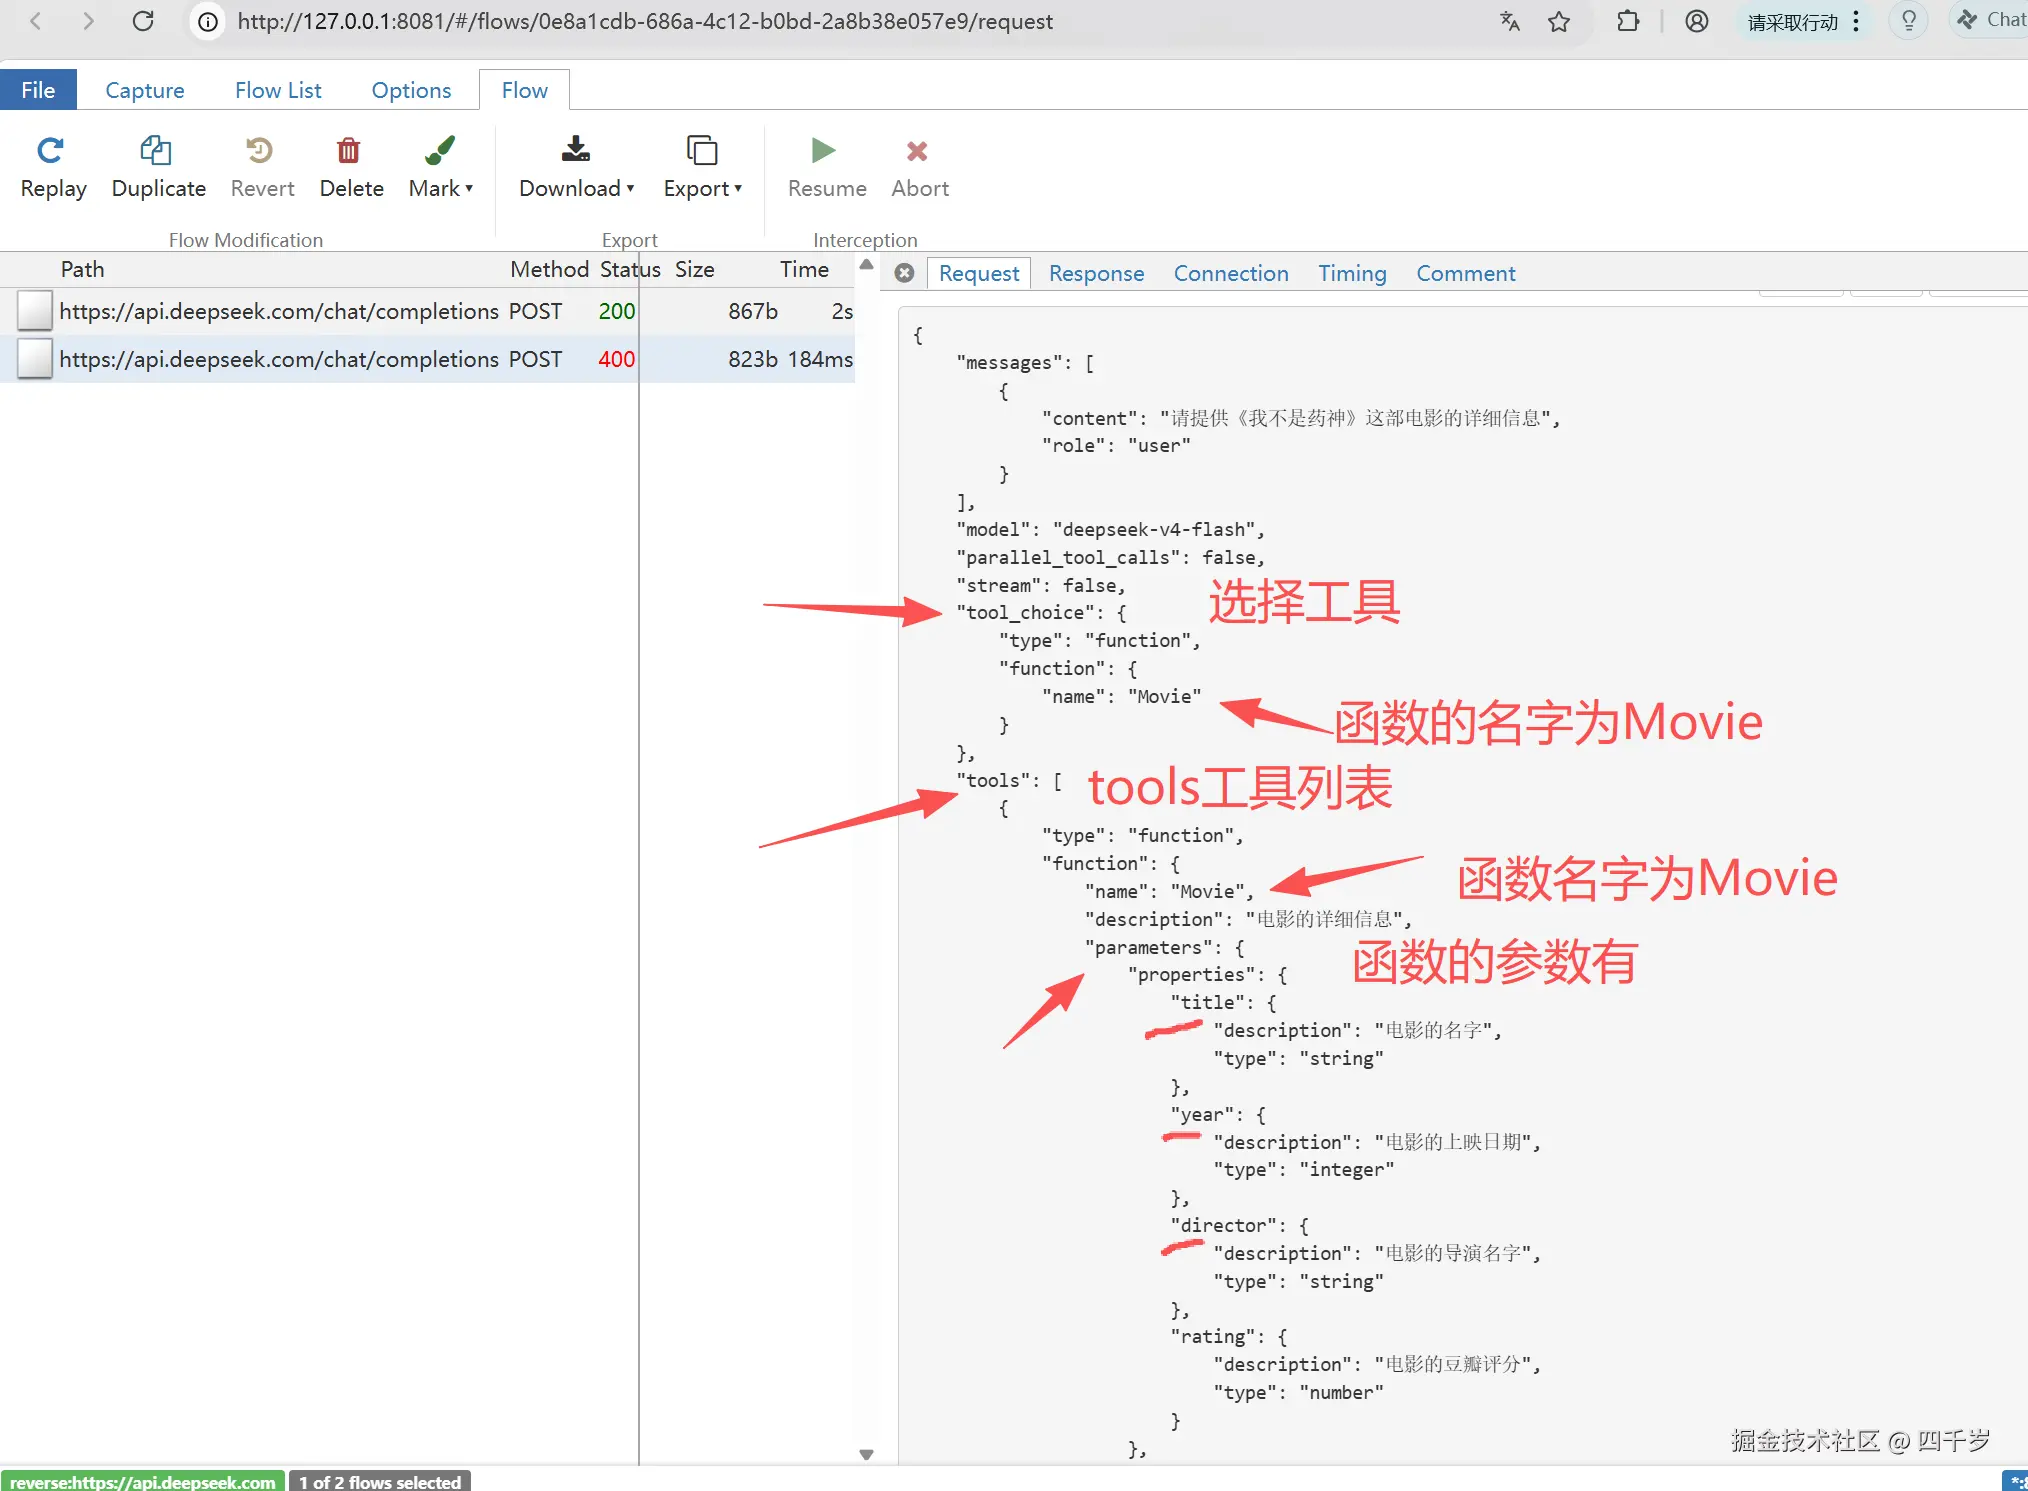
Task: Click the "type": "integer" line
Action: tap(1303, 1169)
